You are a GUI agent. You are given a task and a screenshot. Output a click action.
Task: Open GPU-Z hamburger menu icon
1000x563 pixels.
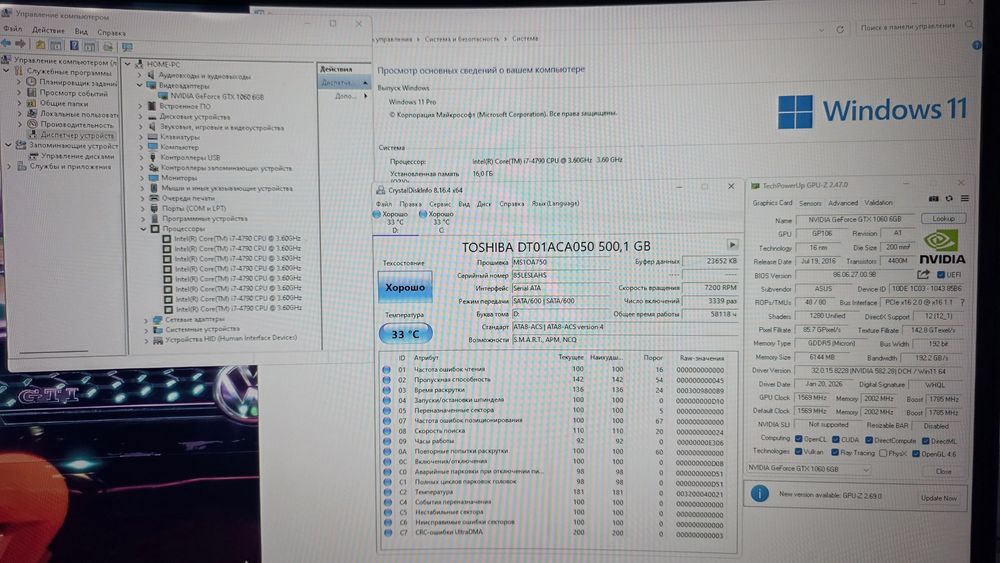click(965, 199)
